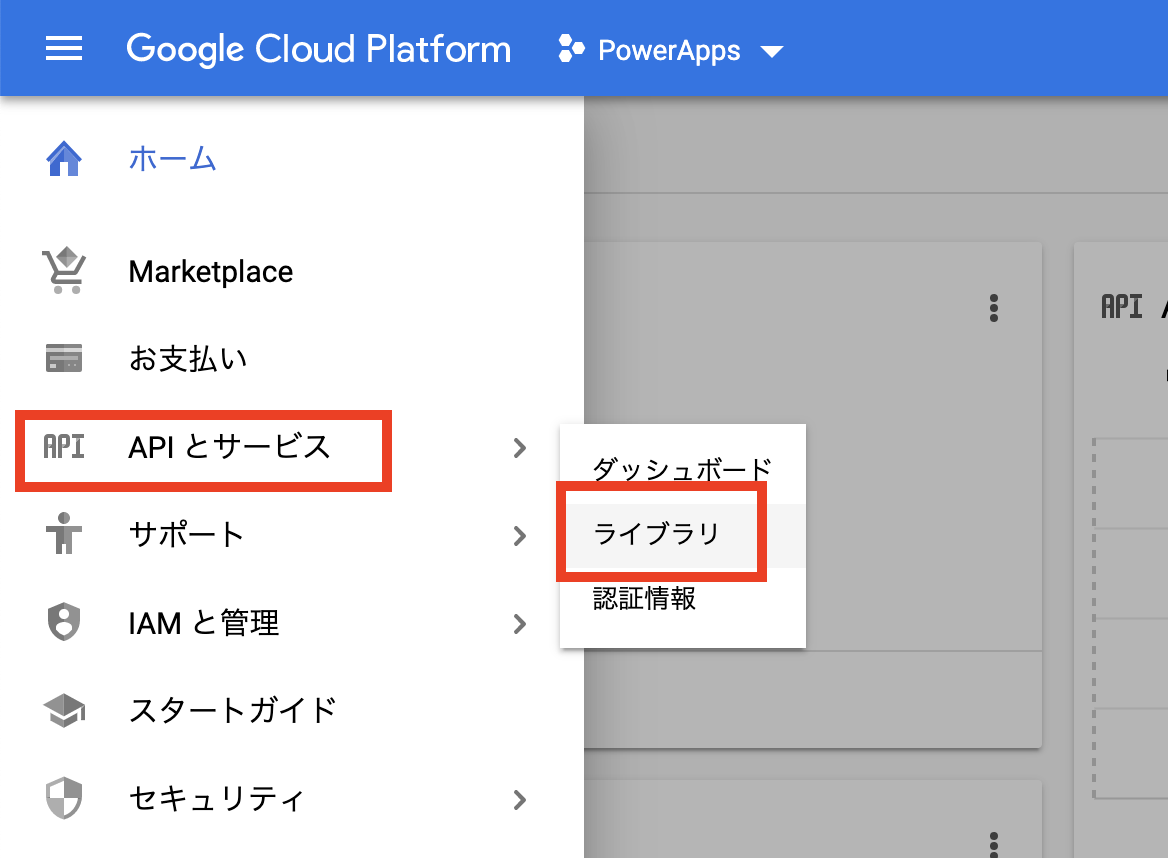Open スタートガイド from the sidebar

click(x=232, y=710)
